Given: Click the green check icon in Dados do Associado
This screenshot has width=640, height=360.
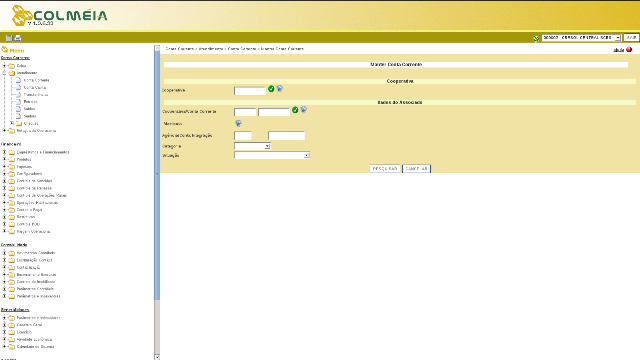Looking at the screenshot, I should pos(295,110).
